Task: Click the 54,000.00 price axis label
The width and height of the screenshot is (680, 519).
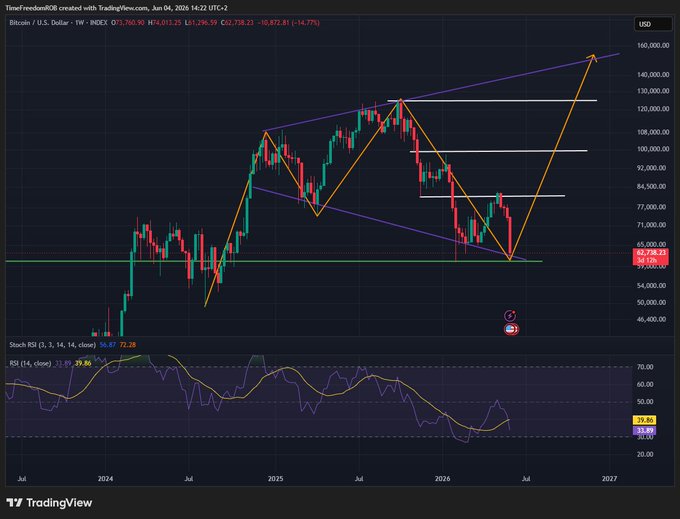Action: click(x=651, y=285)
